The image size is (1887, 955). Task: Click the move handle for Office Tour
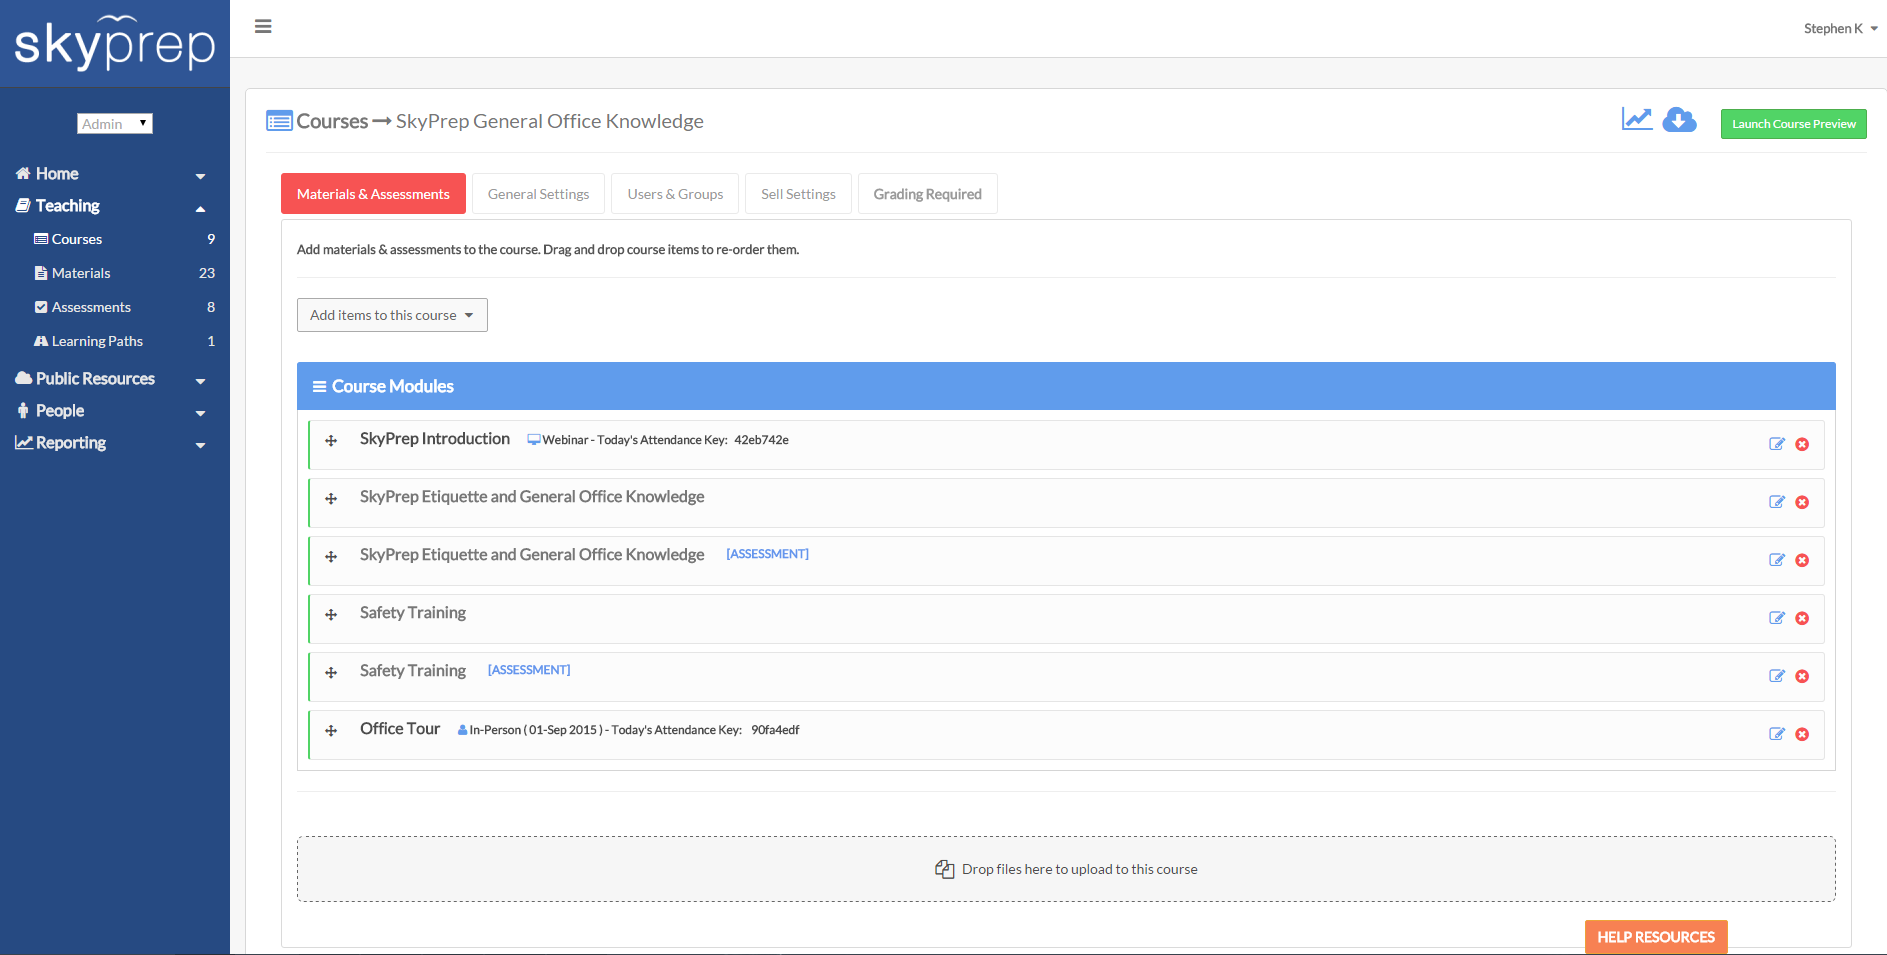[x=331, y=731]
